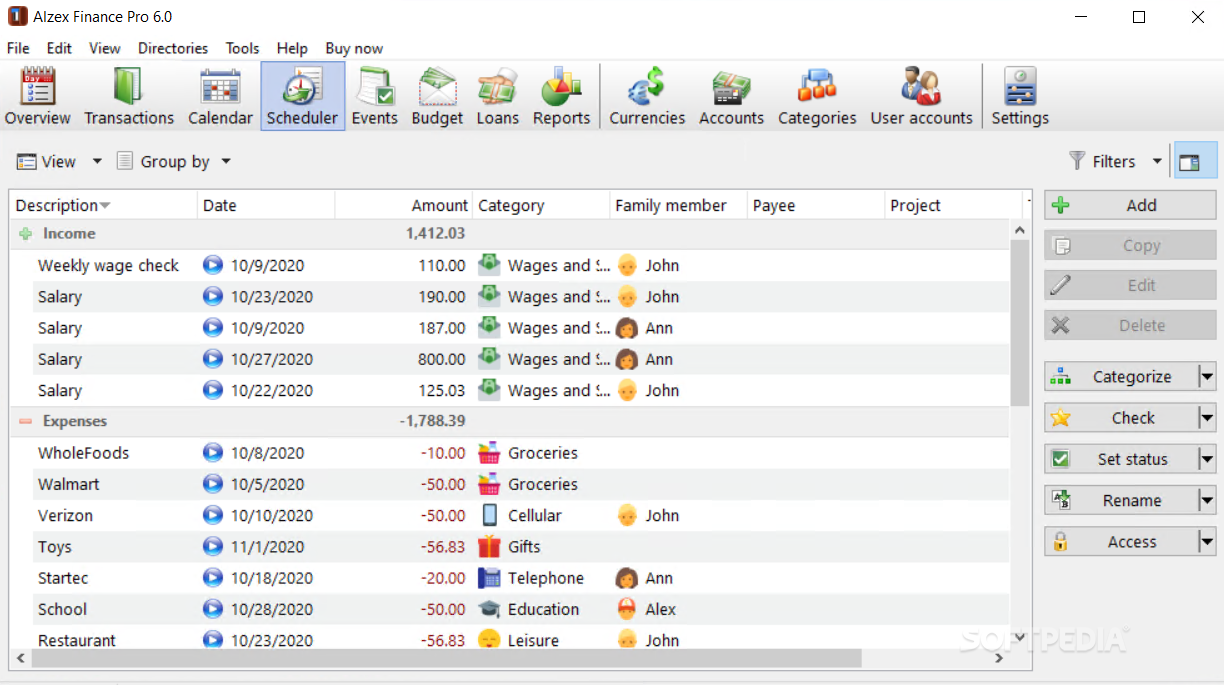Open the View dropdown arrow
This screenshot has width=1224, height=685.
click(x=97, y=161)
